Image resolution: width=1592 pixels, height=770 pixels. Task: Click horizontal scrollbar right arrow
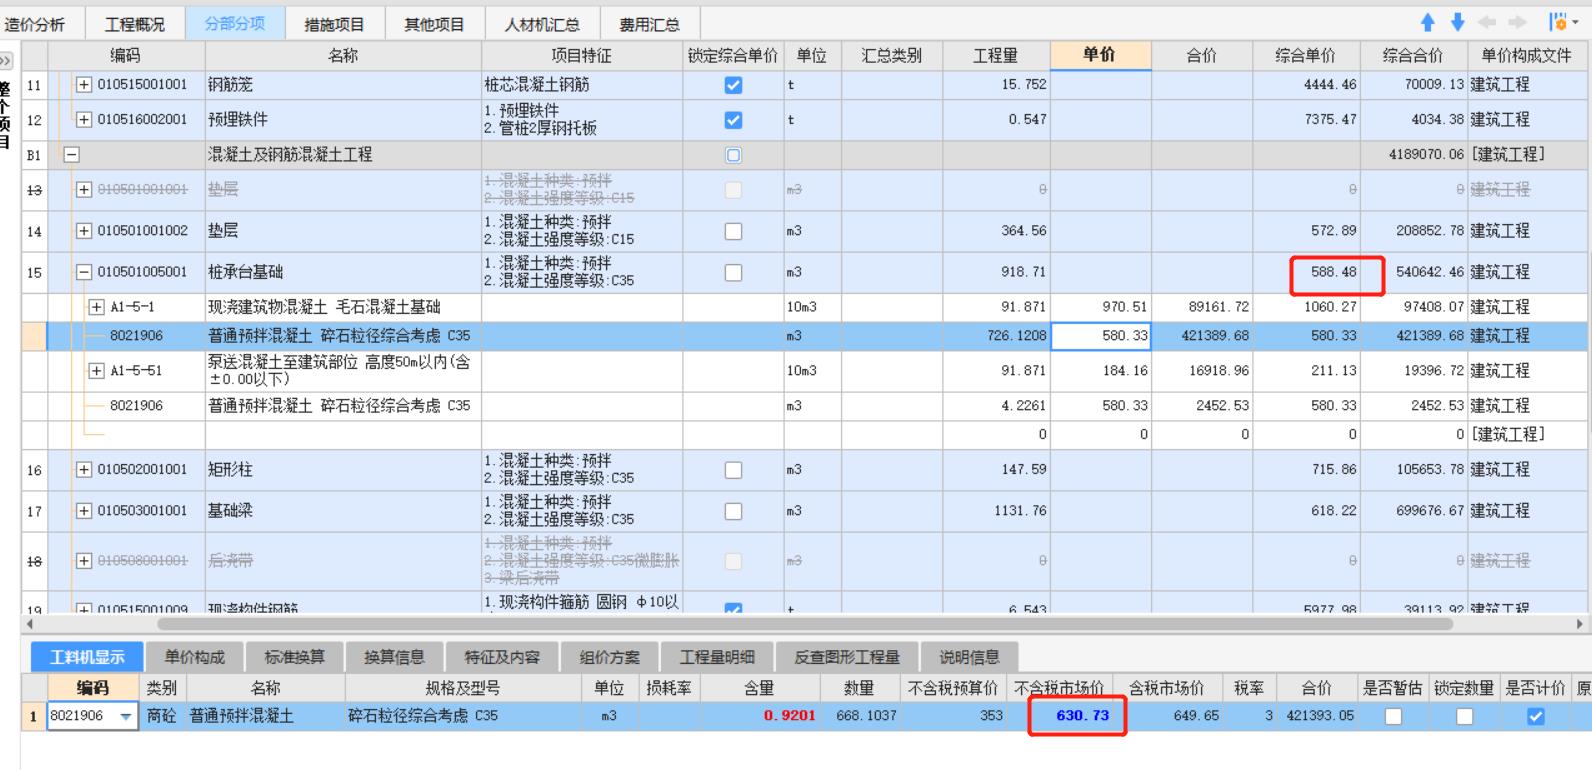click(x=1580, y=624)
